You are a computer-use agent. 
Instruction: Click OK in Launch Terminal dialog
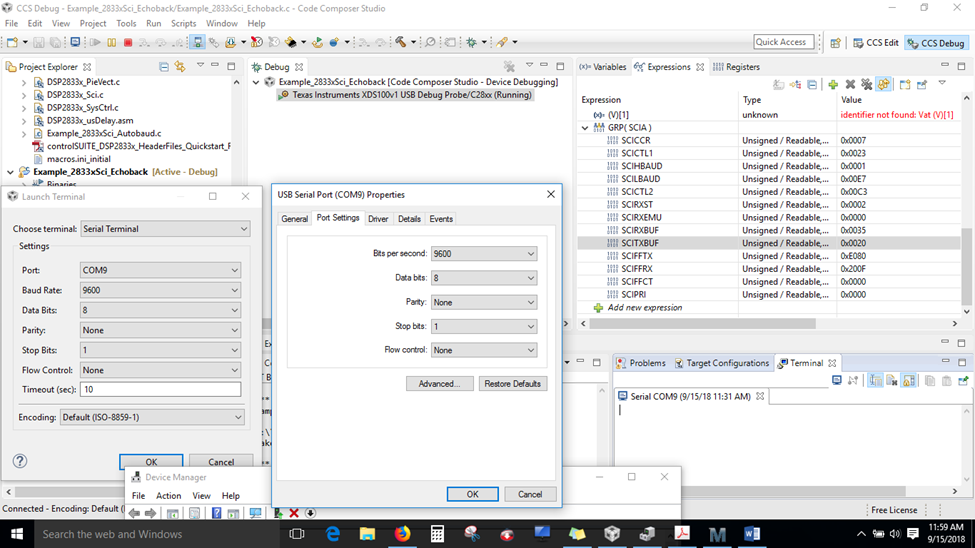[x=151, y=462]
